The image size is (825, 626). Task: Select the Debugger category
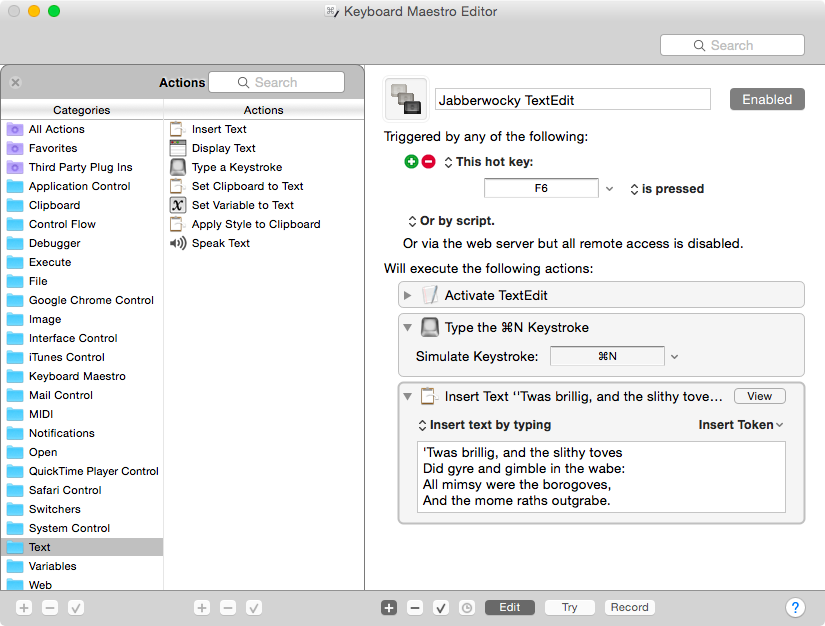pyautogui.click(x=82, y=243)
